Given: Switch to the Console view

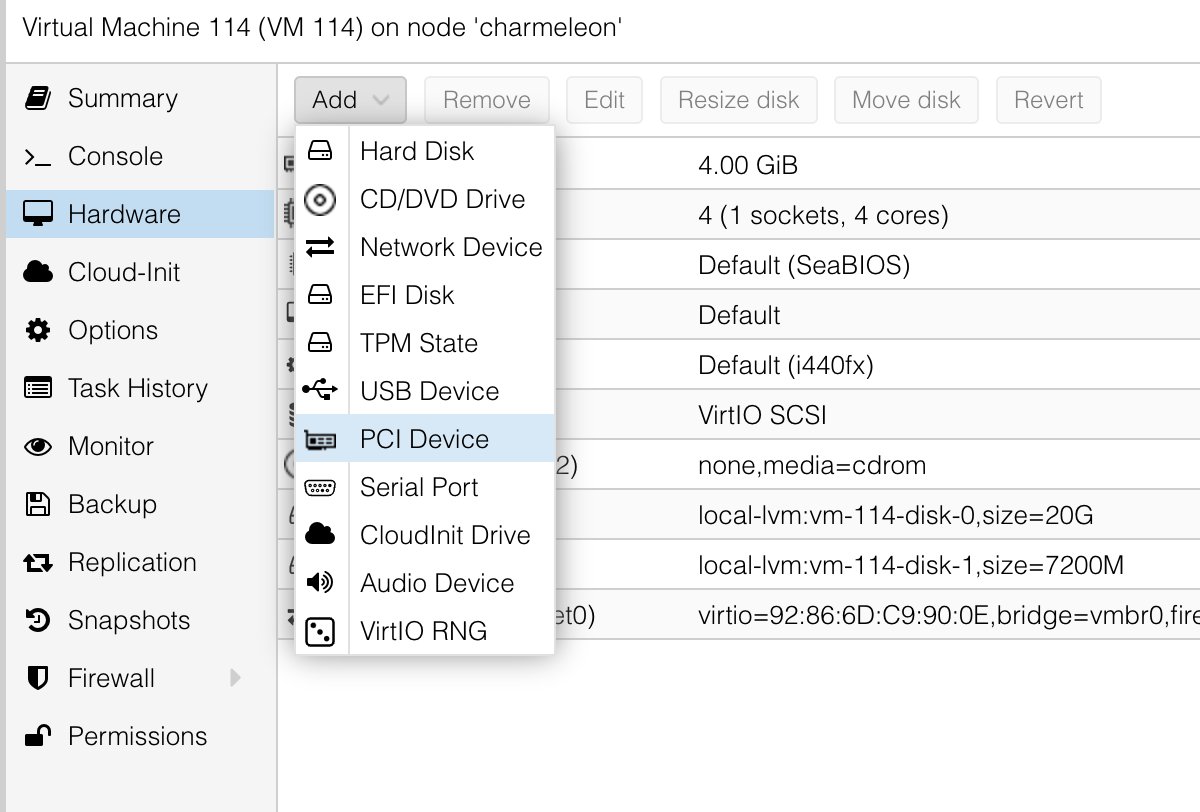Looking at the screenshot, I should [x=115, y=156].
